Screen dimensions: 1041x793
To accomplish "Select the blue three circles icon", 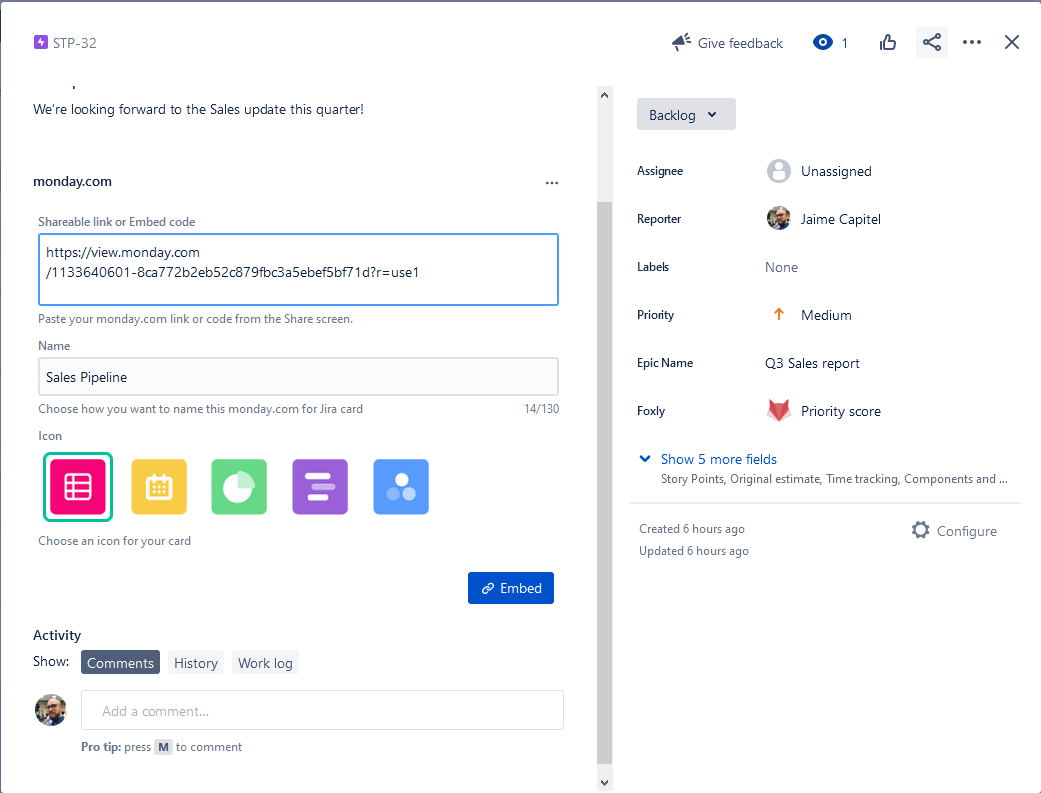I will point(401,487).
